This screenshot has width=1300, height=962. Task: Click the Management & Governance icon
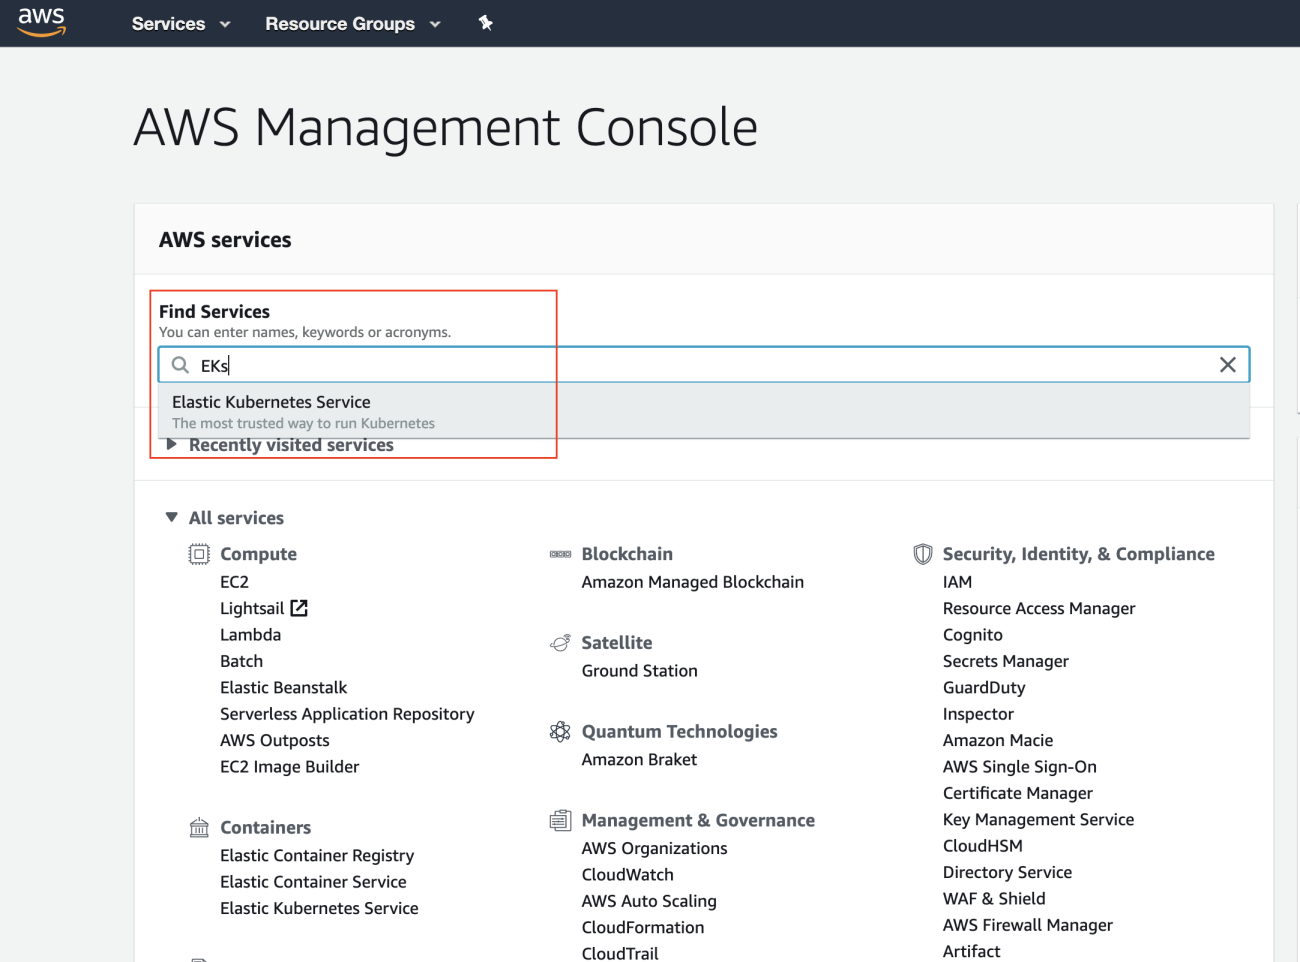[560, 821]
